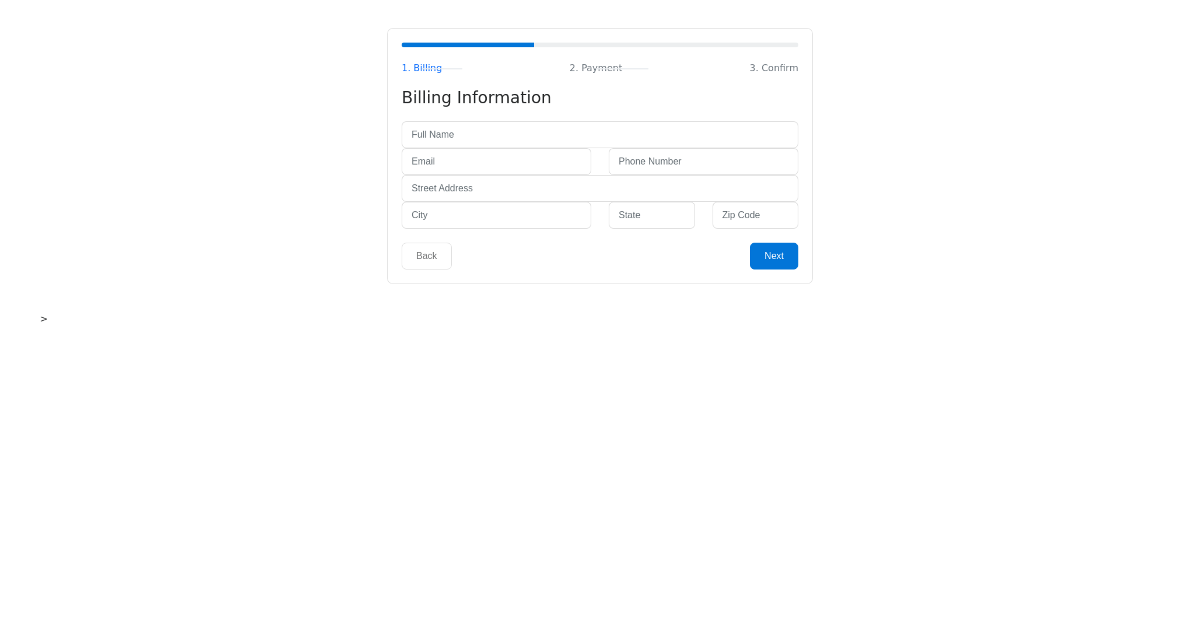The height and width of the screenshot is (630, 1200).
Task: Jump to the "3. Confirm" step
Action: (x=773, y=67)
